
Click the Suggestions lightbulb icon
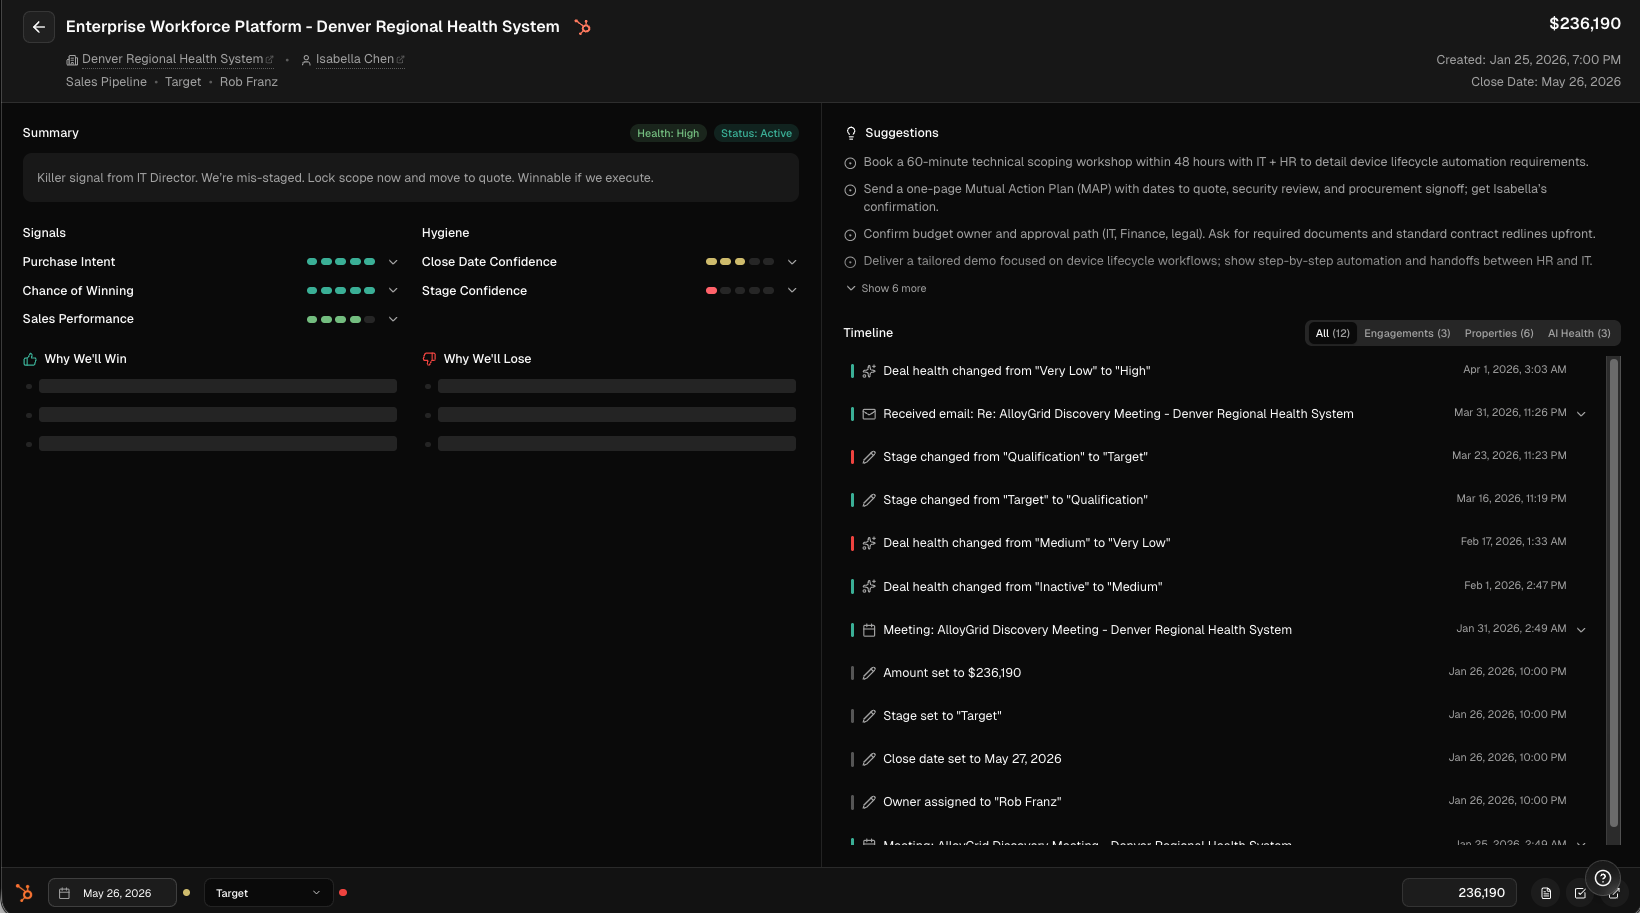coord(851,133)
